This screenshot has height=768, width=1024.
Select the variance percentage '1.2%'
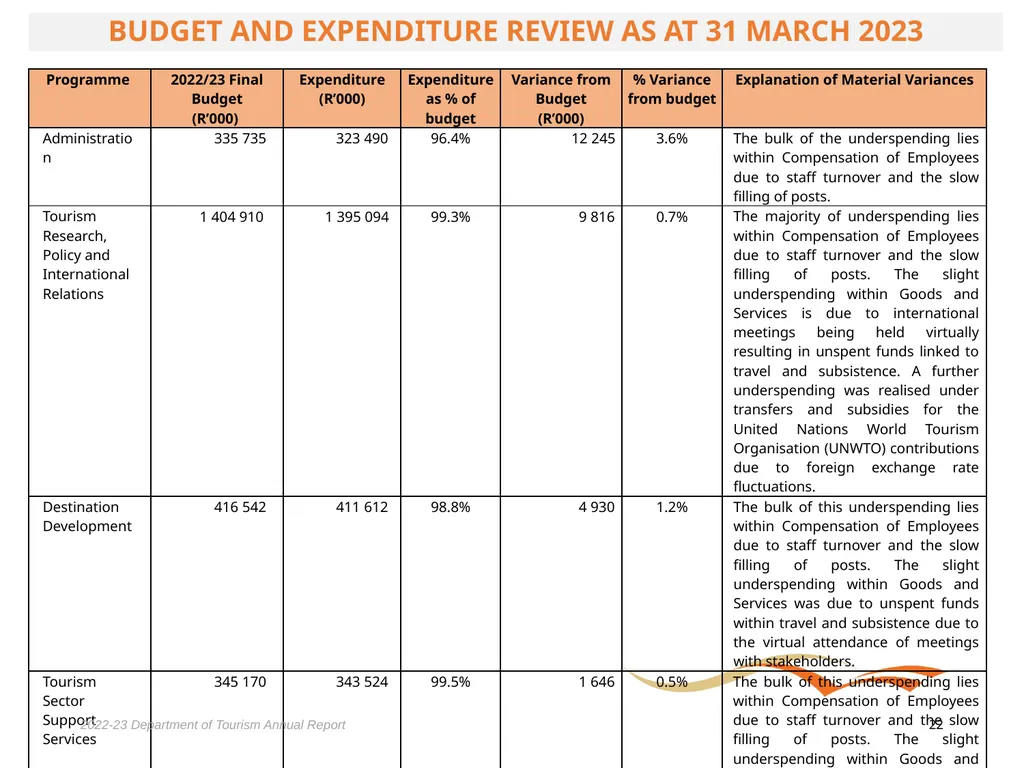(x=671, y=507)
